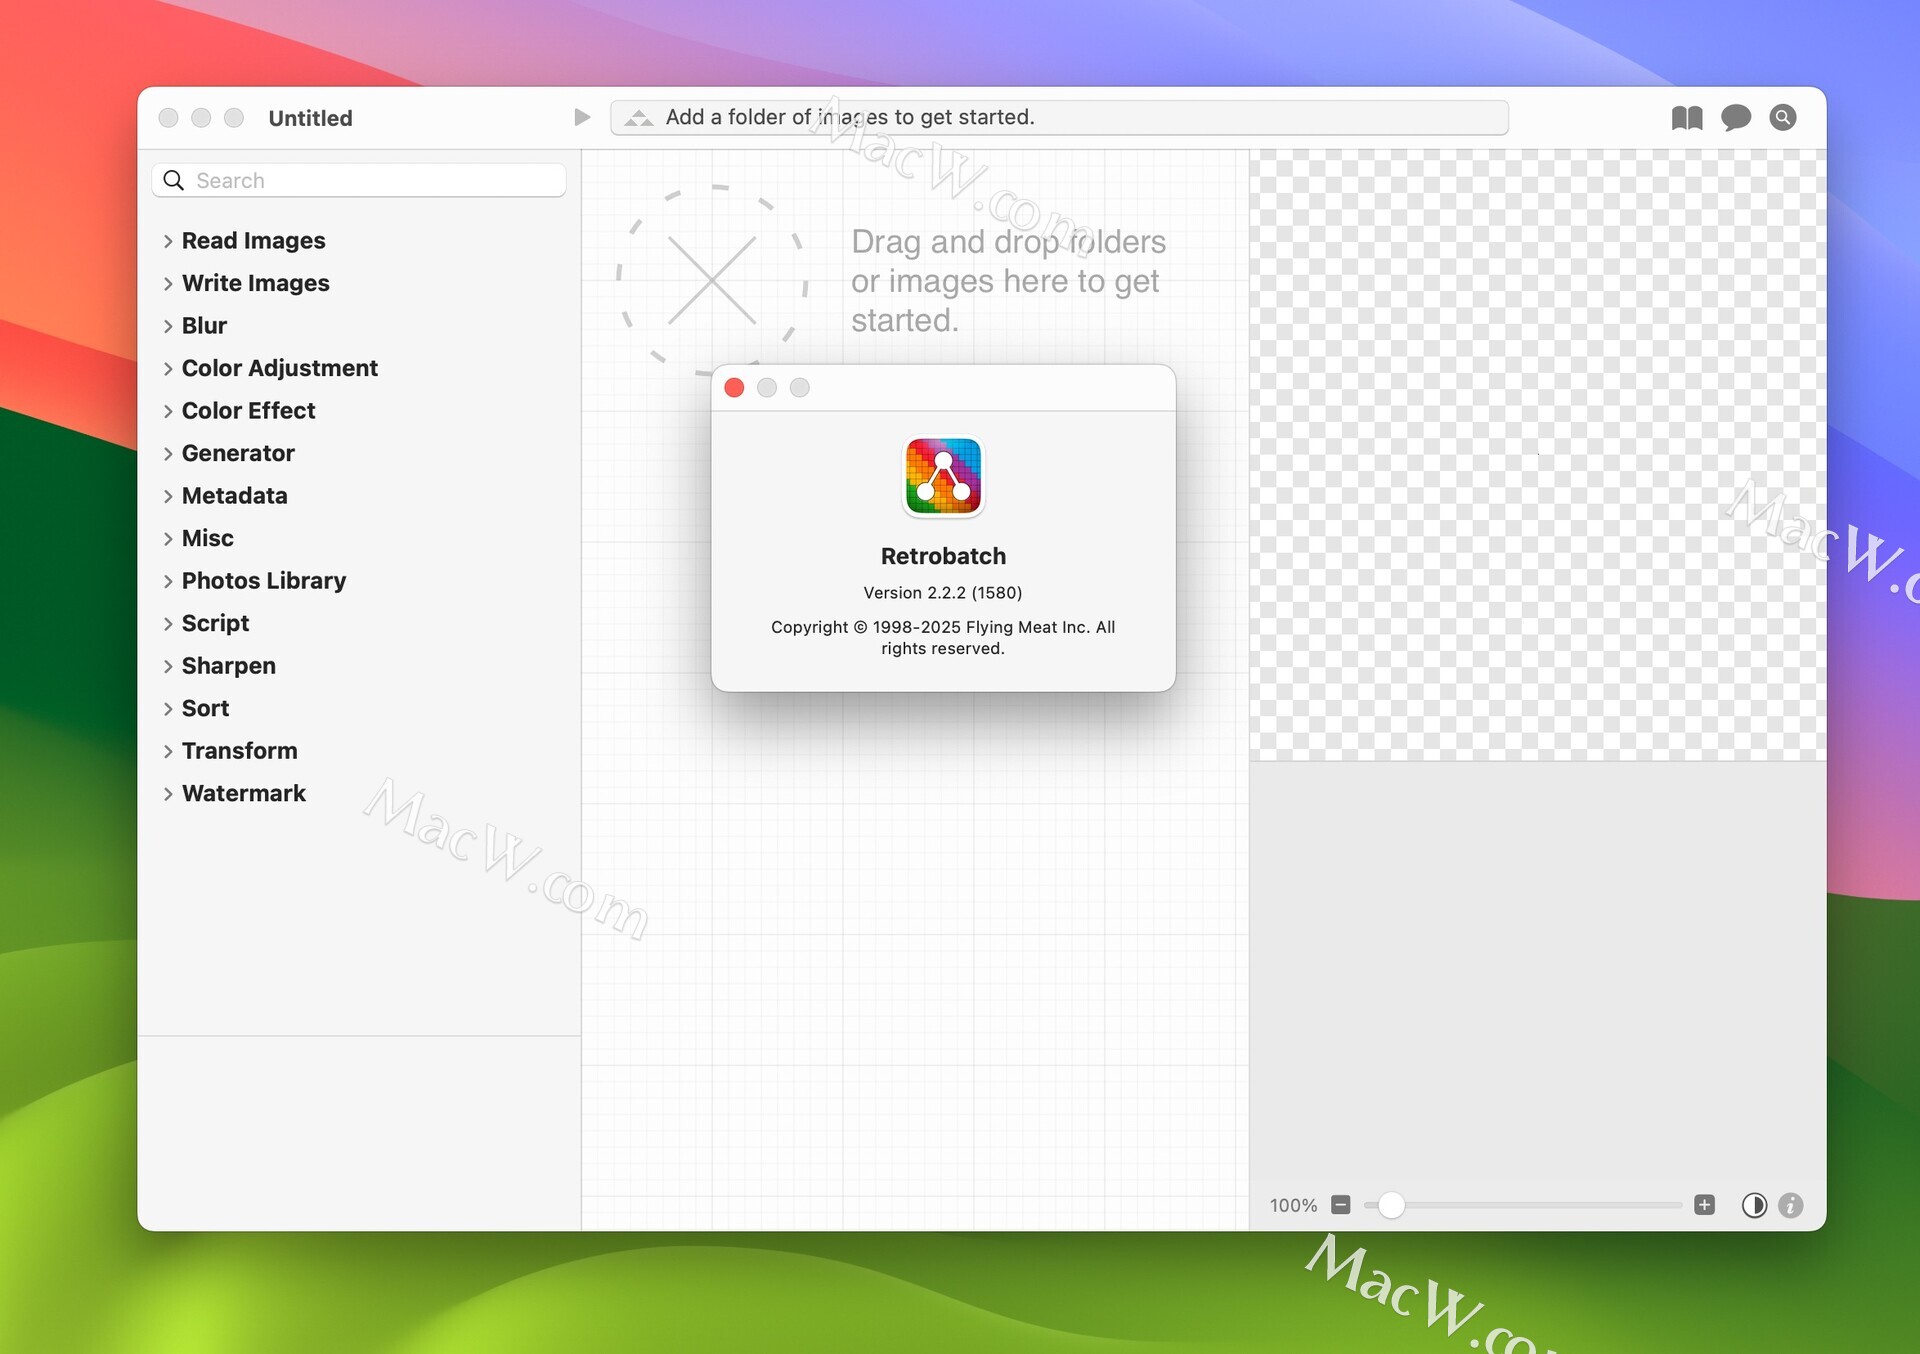Expand the Misc category
This screenshot has height=1354, width=1920.
click(x=168, y=539)
